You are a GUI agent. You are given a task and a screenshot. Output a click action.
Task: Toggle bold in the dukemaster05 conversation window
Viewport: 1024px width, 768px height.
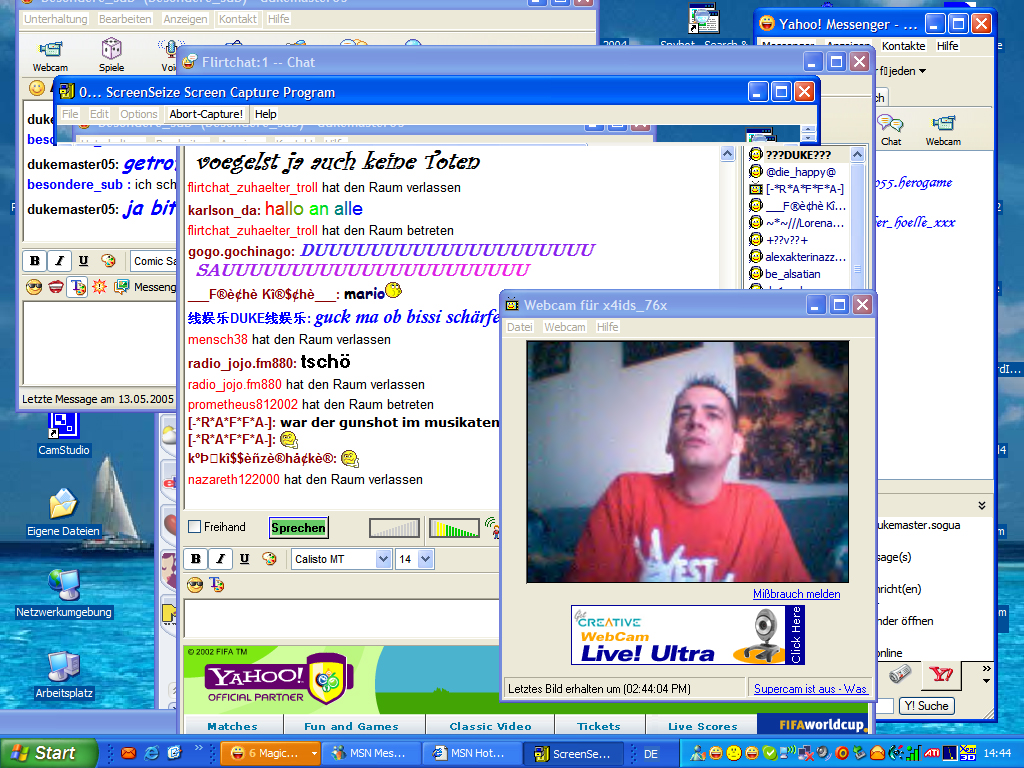[35, 261]
